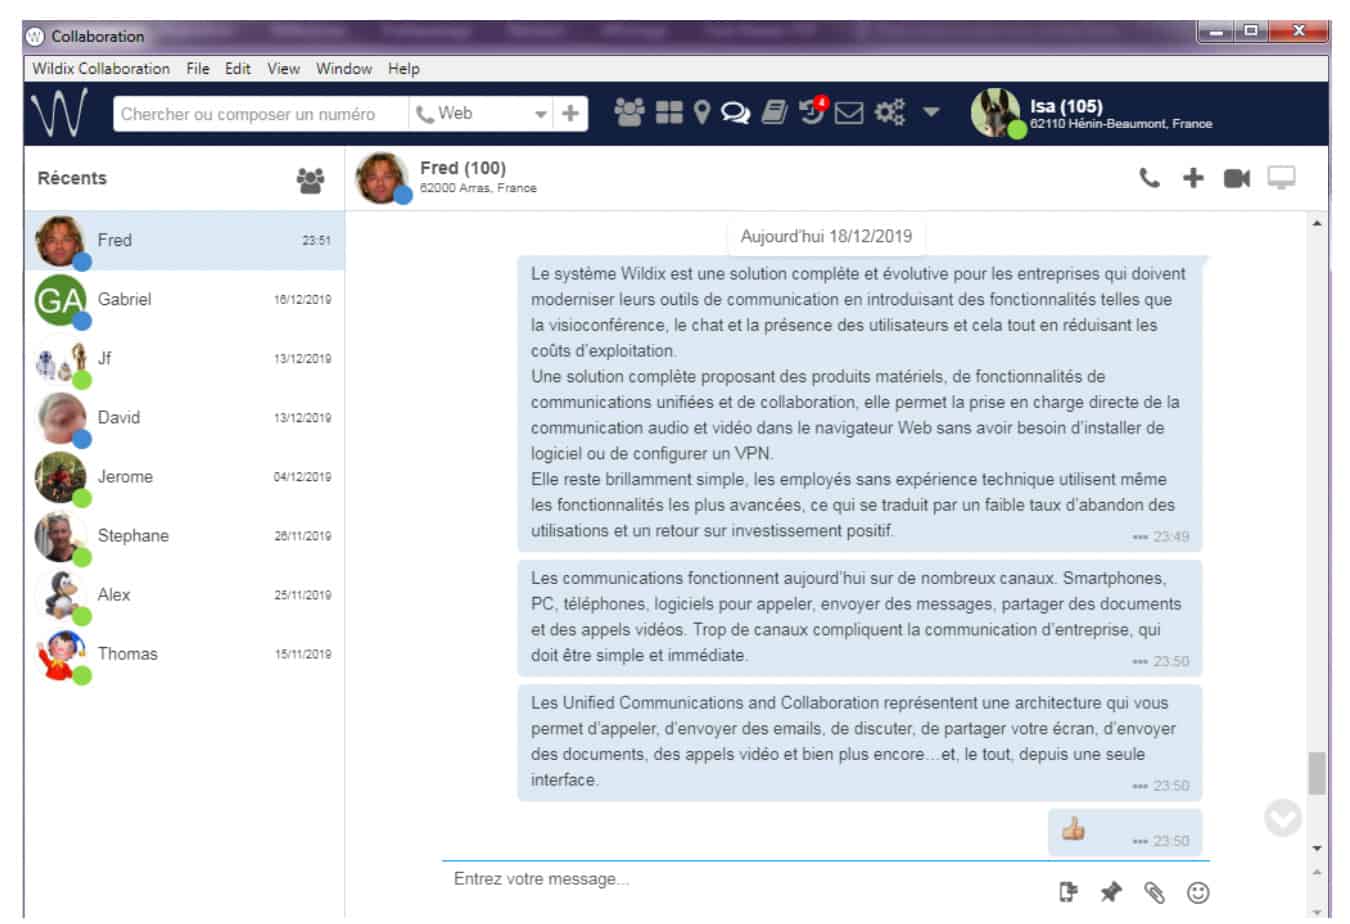1350x924 pixels.
Task: Click the chat scrollbar thumb
Action: [1317, 774]
